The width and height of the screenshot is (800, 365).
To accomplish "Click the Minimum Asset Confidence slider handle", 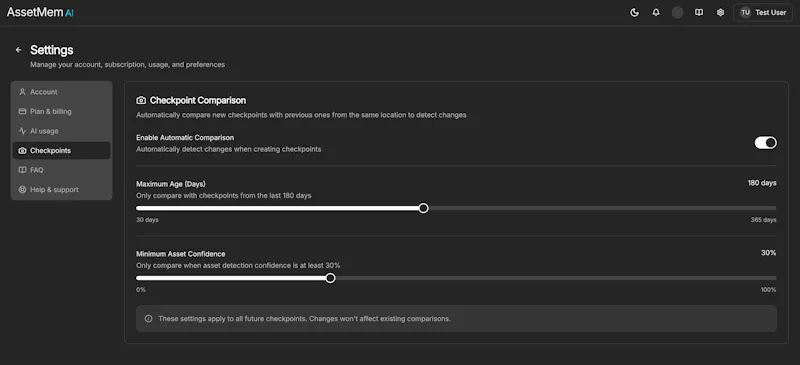I will pyautogui.click(x=331, y=278).
